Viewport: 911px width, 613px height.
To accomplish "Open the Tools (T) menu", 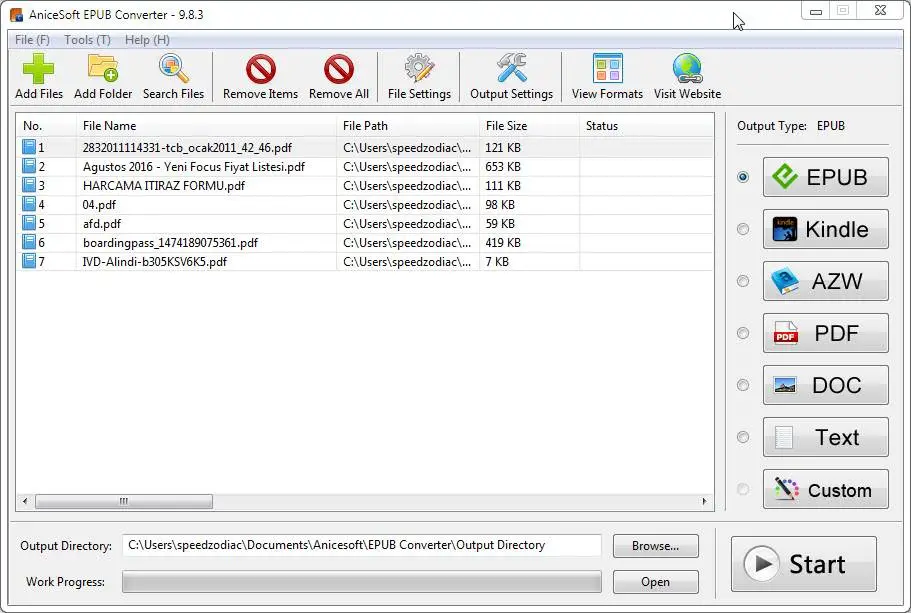I will 87,40.
